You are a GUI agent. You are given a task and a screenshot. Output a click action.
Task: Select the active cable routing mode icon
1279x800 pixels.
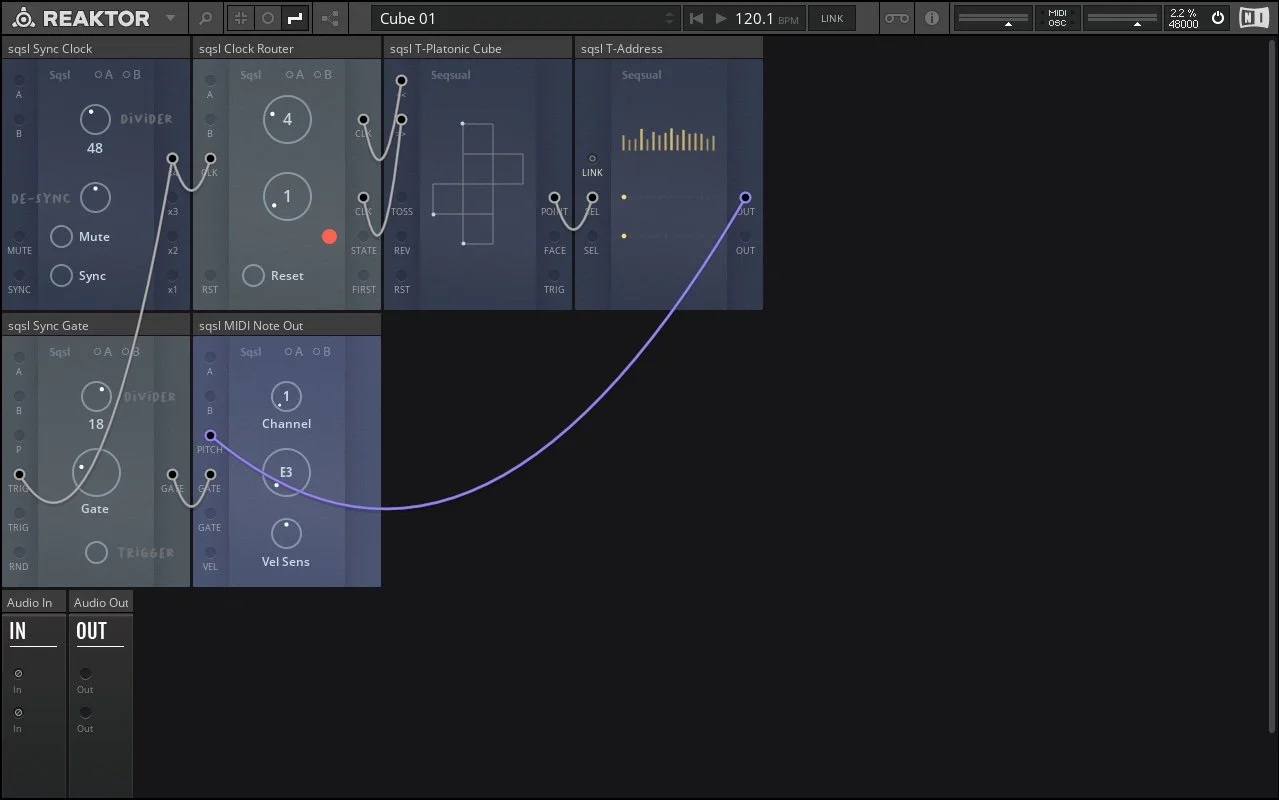pos(294,18)
